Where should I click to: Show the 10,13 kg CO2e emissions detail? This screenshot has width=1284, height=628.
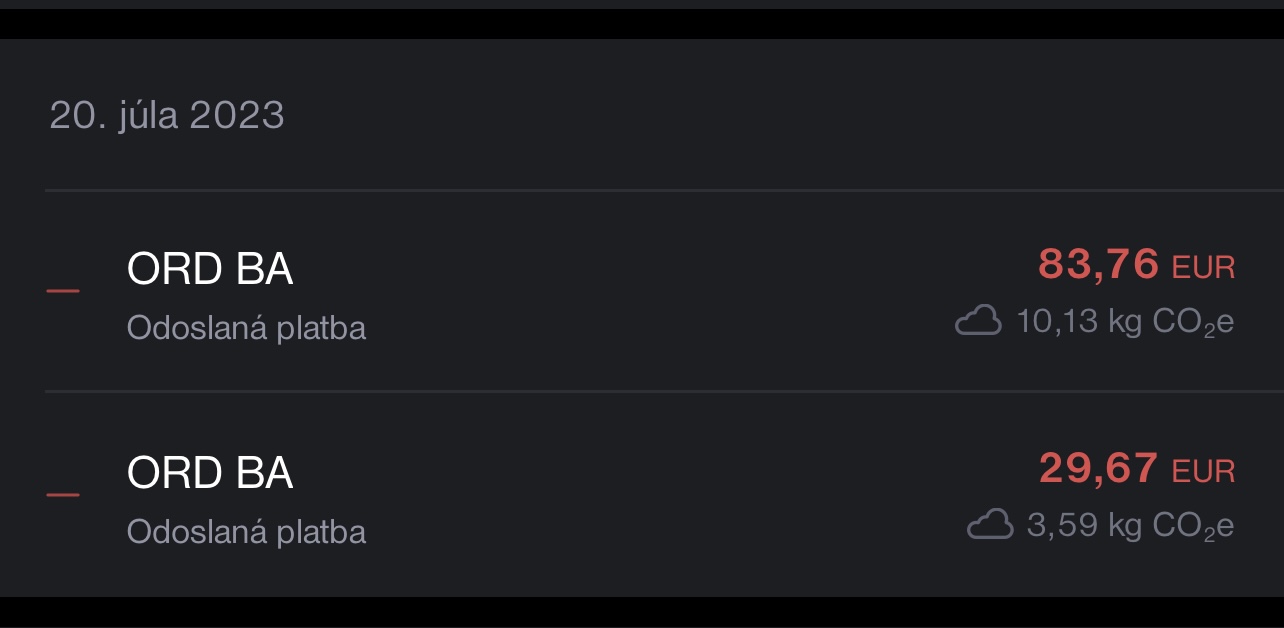pyautogui.click(x=1125, y=322)
